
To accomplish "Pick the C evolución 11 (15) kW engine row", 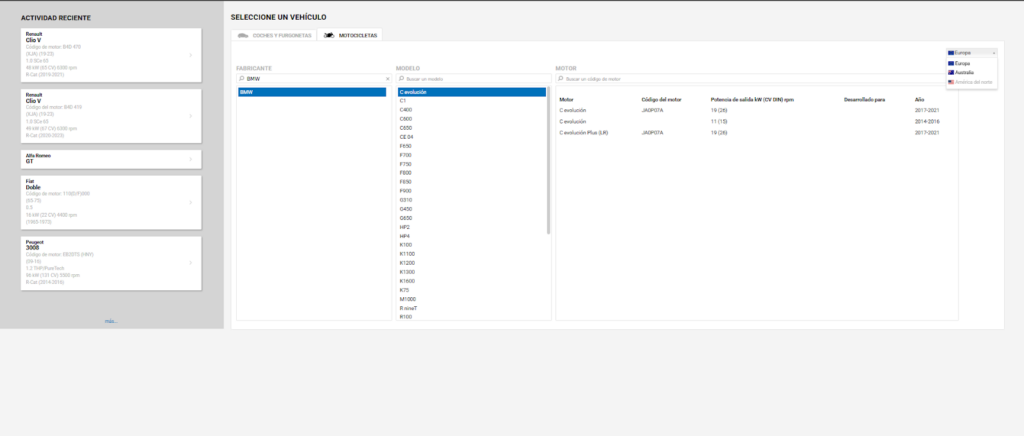I will [x=756, y=121].
